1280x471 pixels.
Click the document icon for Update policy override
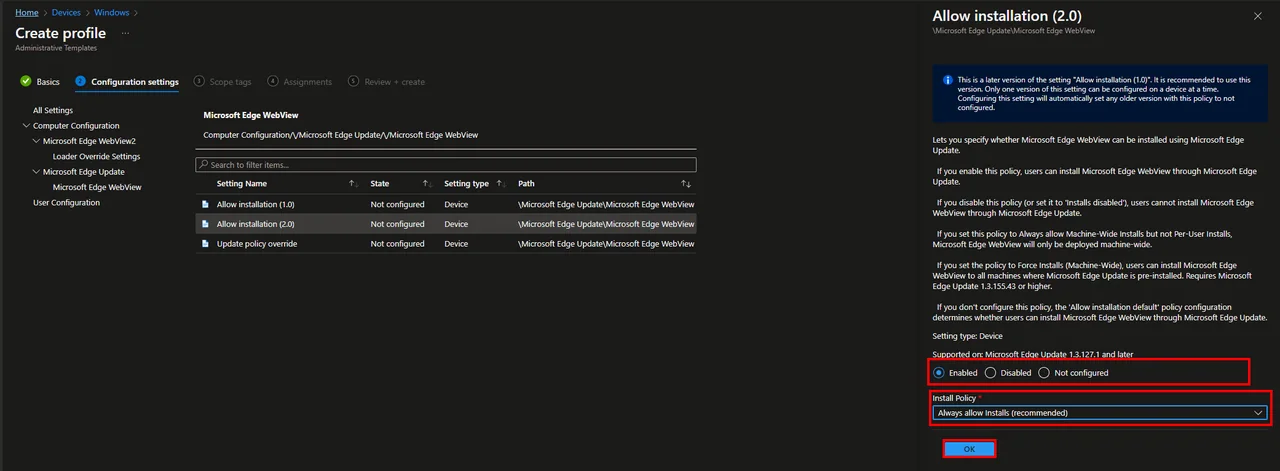point(205,244)
